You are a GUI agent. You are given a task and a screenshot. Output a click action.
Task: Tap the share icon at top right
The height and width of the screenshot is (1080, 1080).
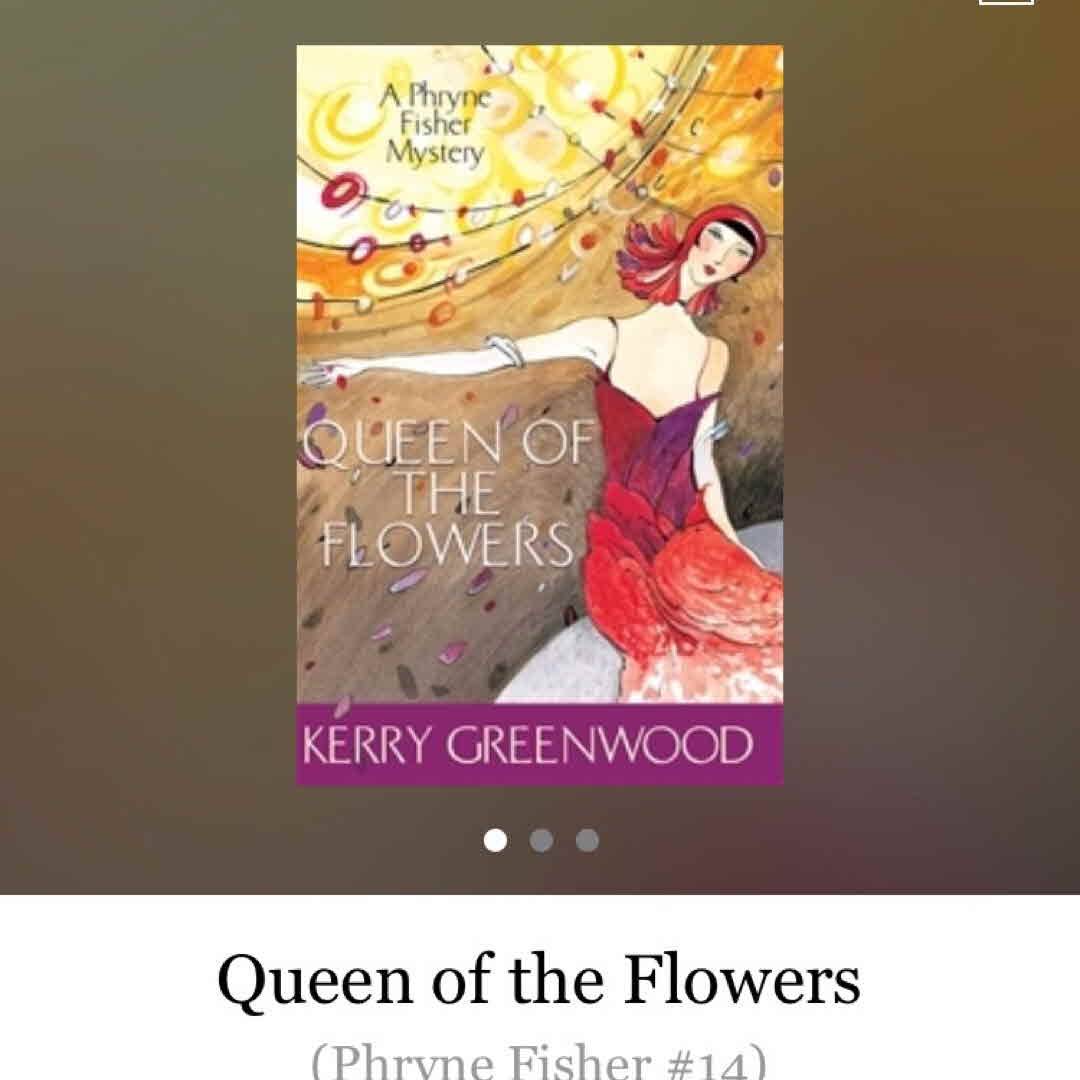[1006, 2]
